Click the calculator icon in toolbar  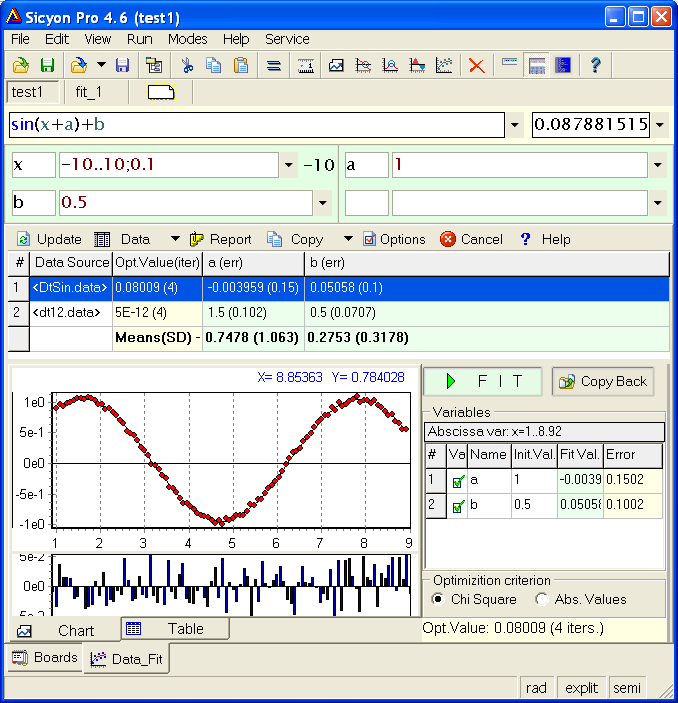537,65
